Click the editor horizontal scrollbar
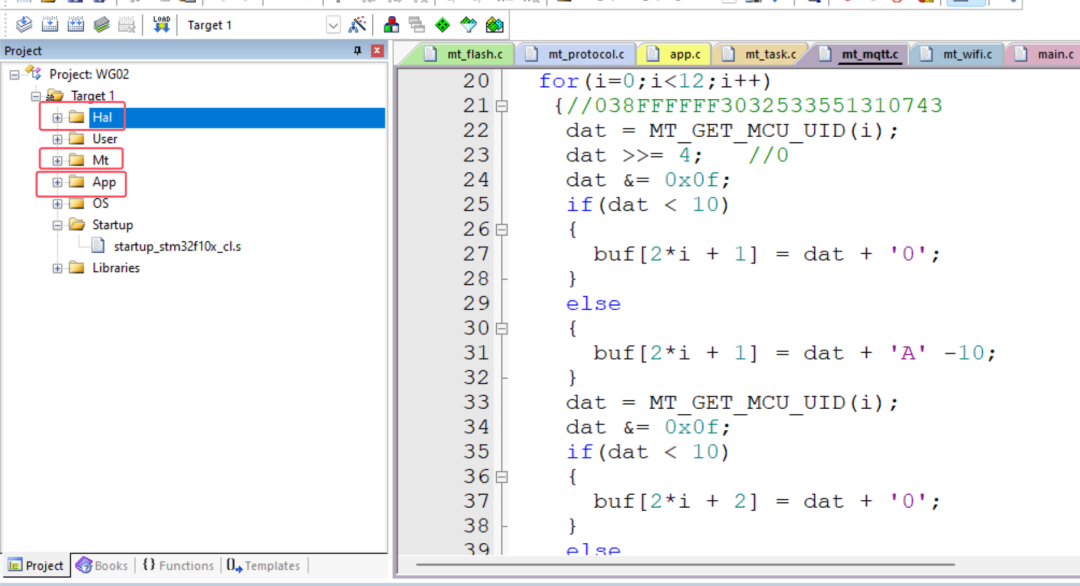Image resolution: width=1080 pixels, height=586 pixels. coord(685,565)
